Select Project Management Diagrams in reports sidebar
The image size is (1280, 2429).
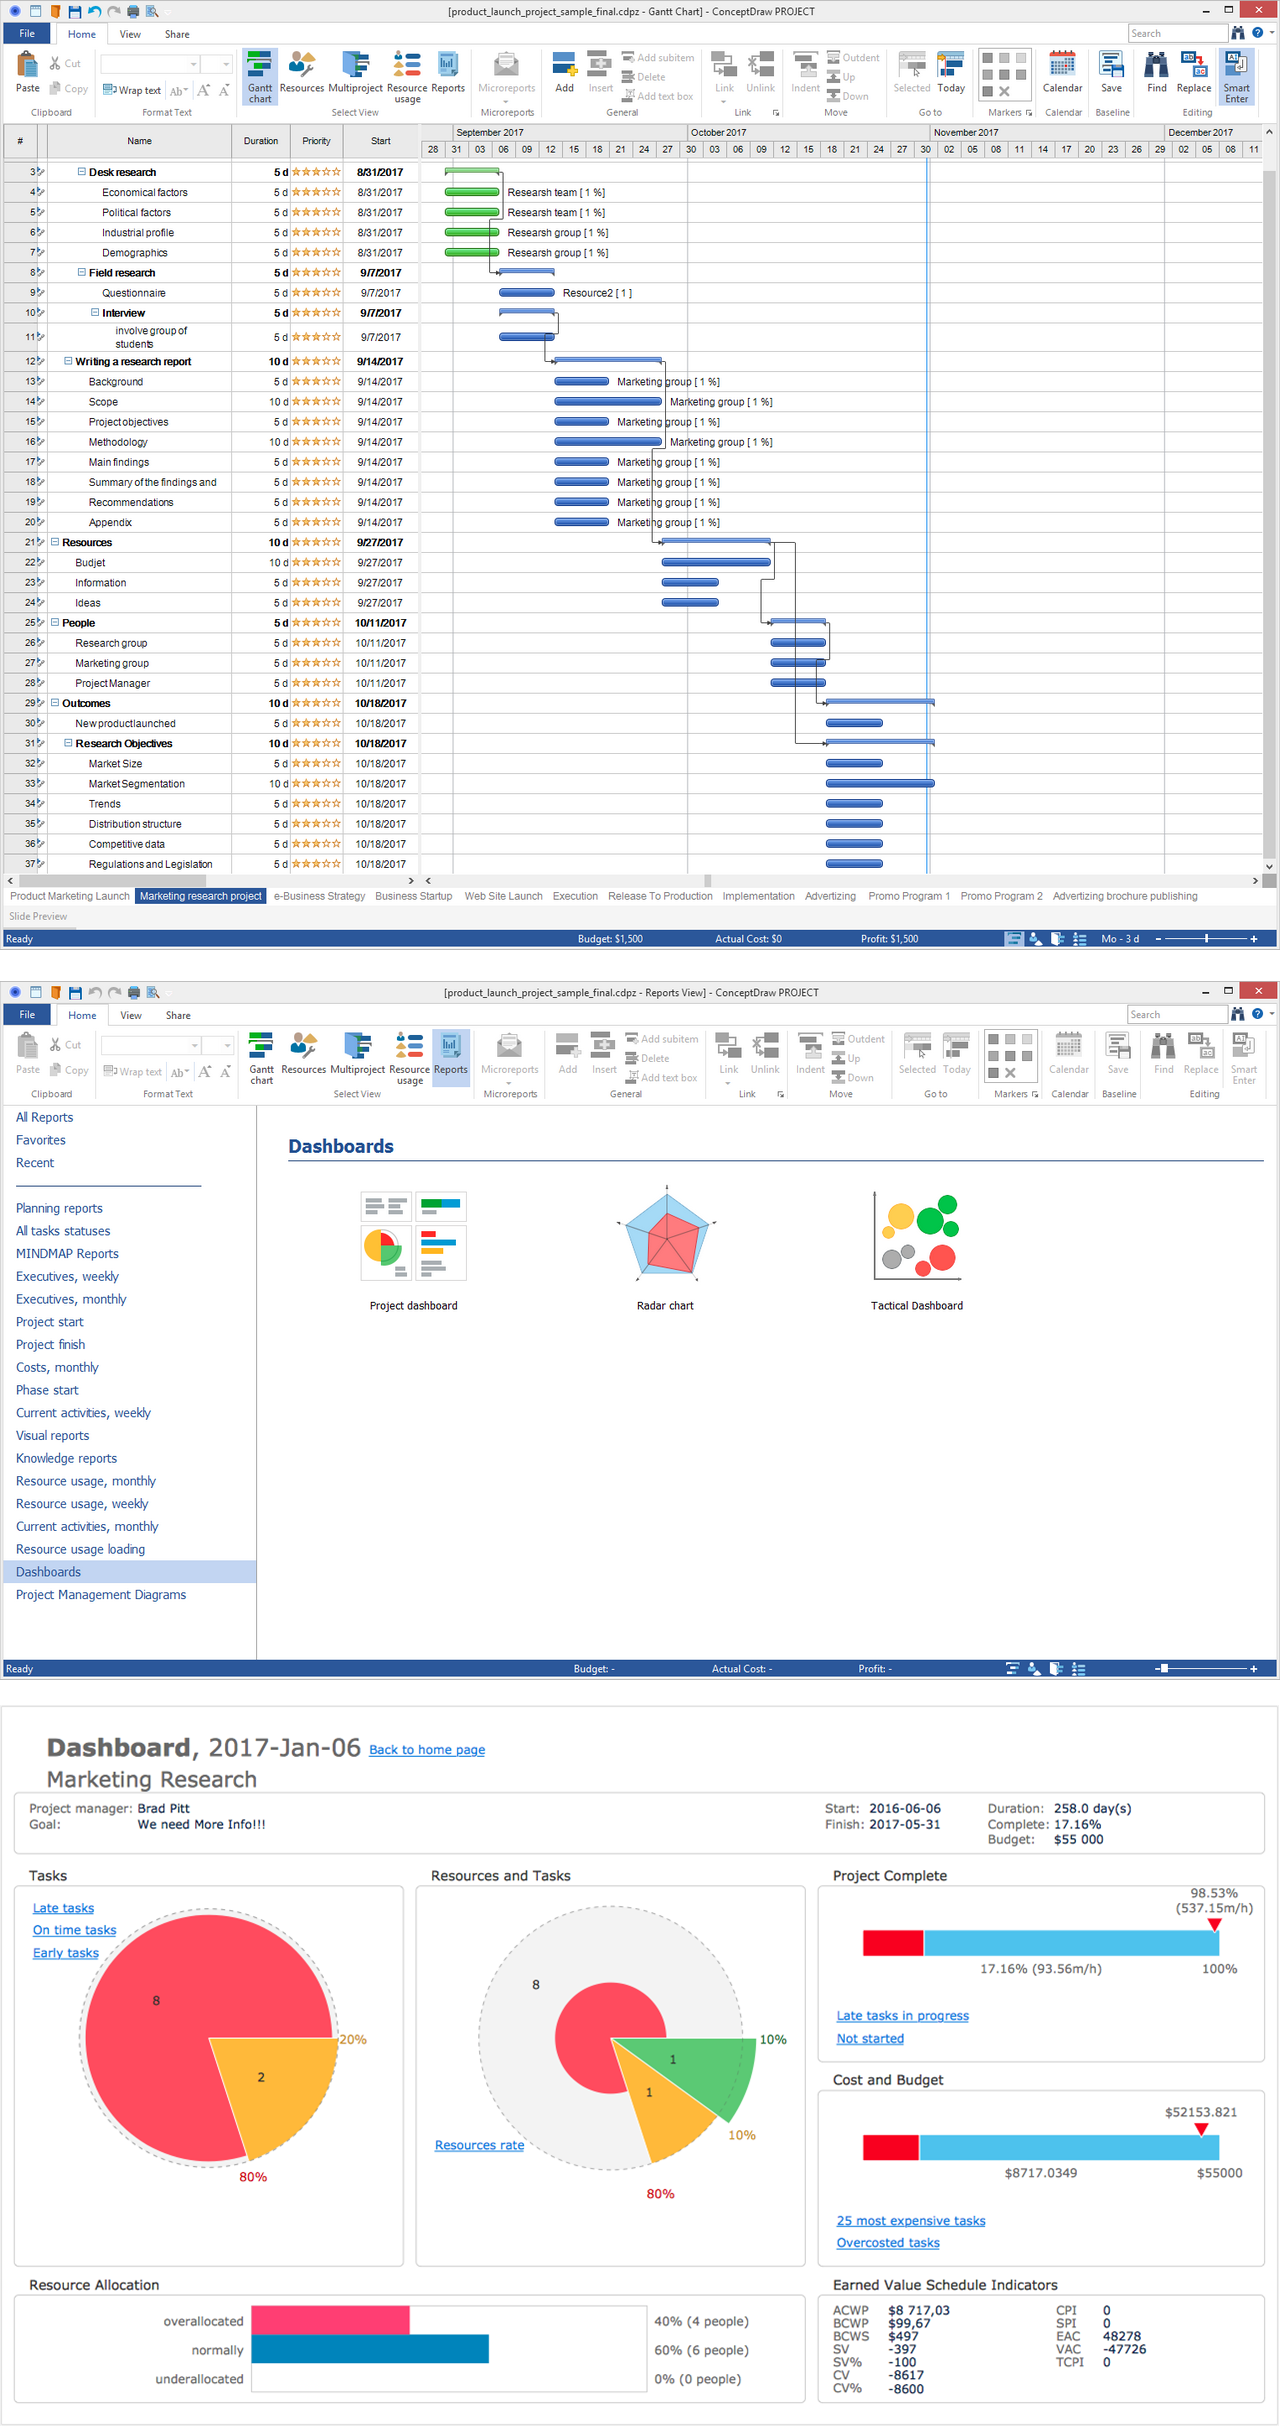click(x=101, y=1595)
